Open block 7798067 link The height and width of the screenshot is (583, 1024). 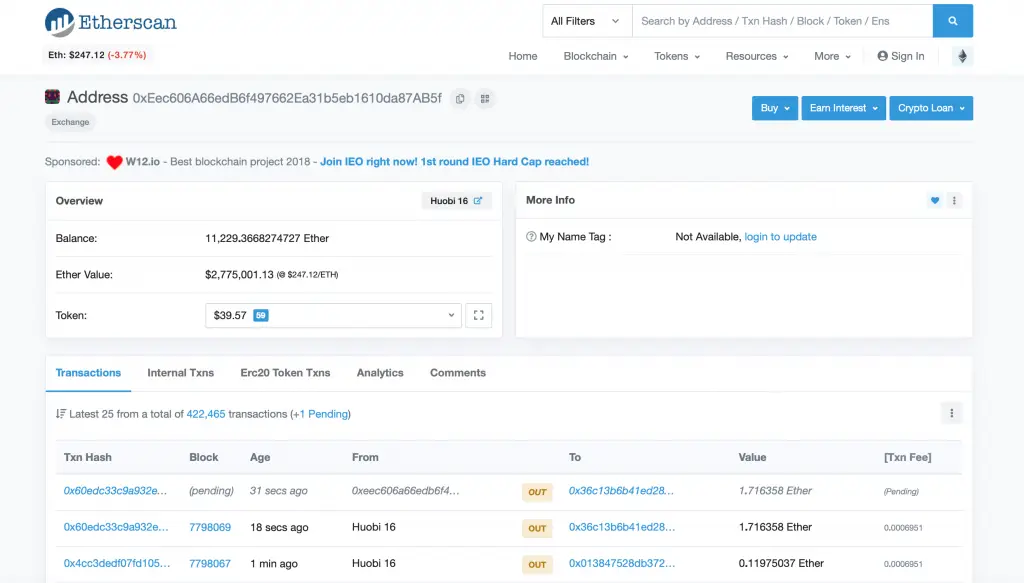point(210,563)
